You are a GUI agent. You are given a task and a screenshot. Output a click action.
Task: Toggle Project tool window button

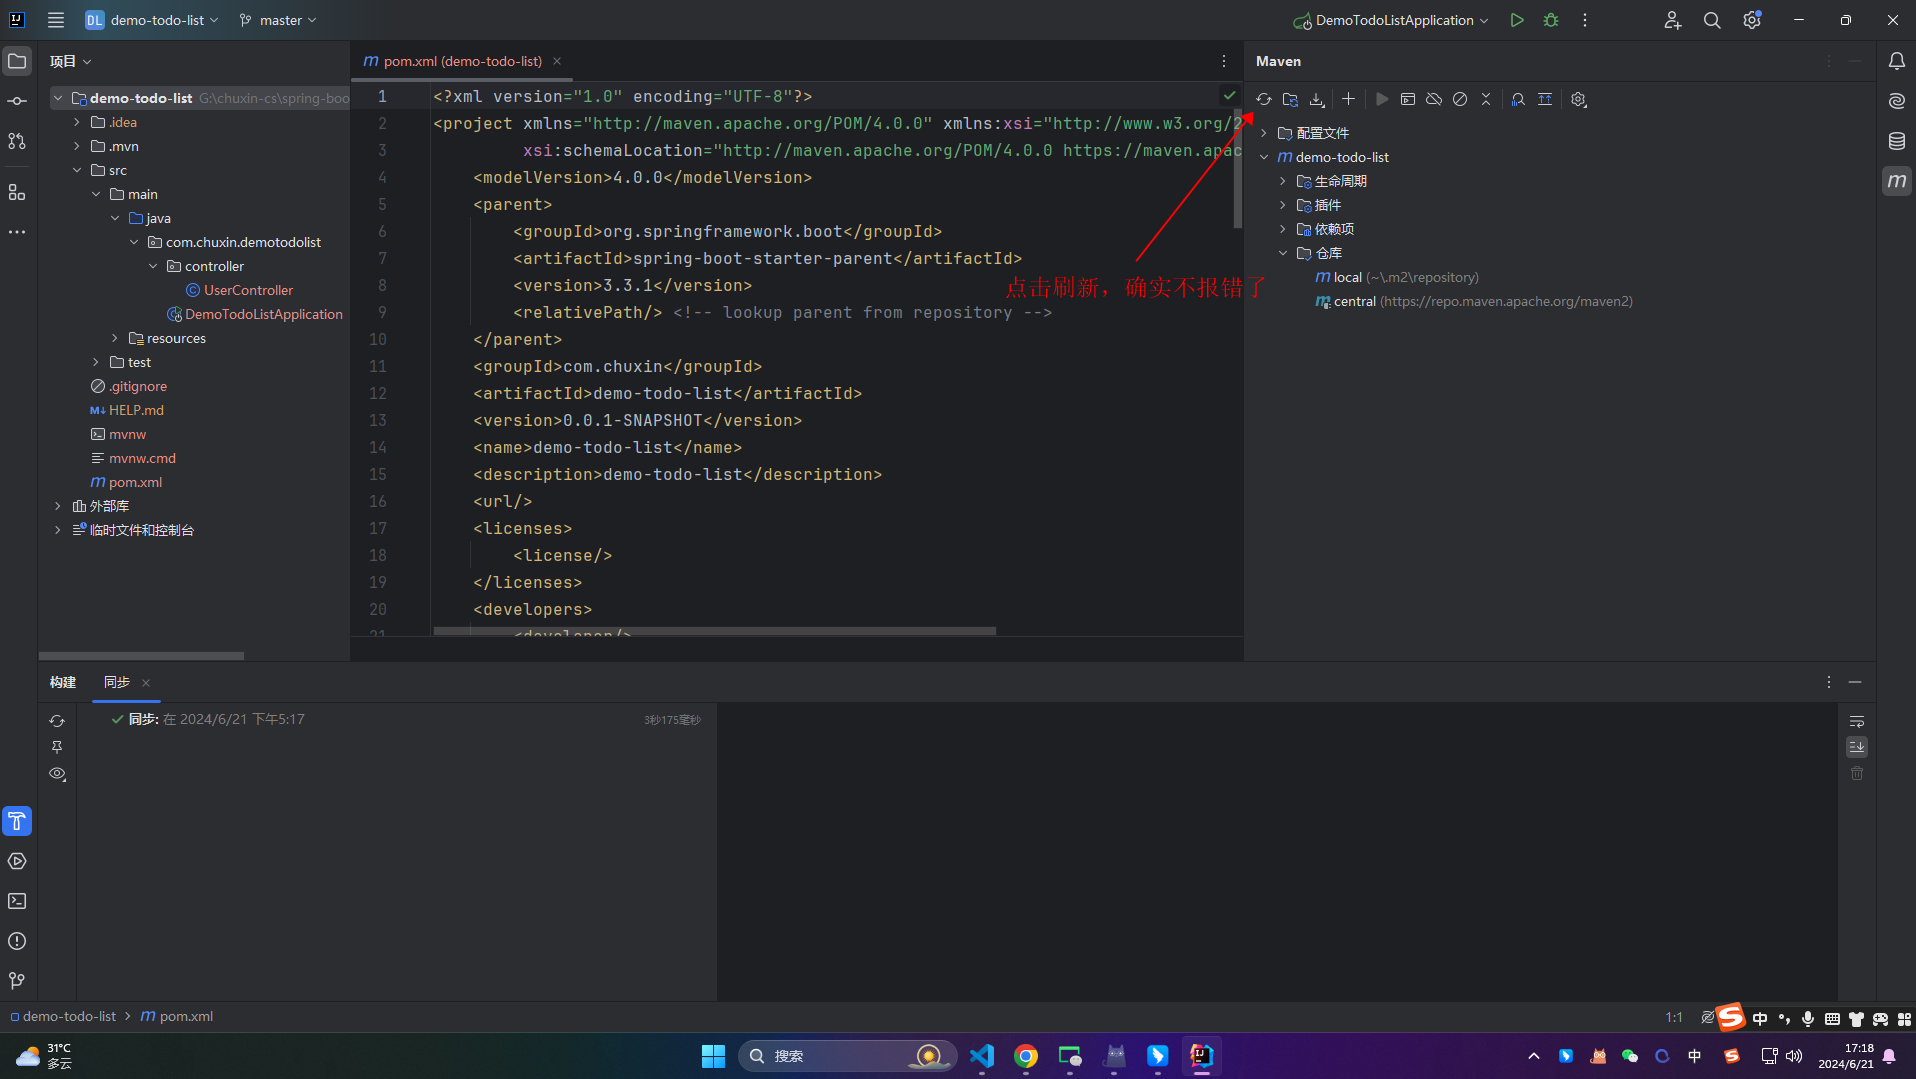(x=17, y=61)
